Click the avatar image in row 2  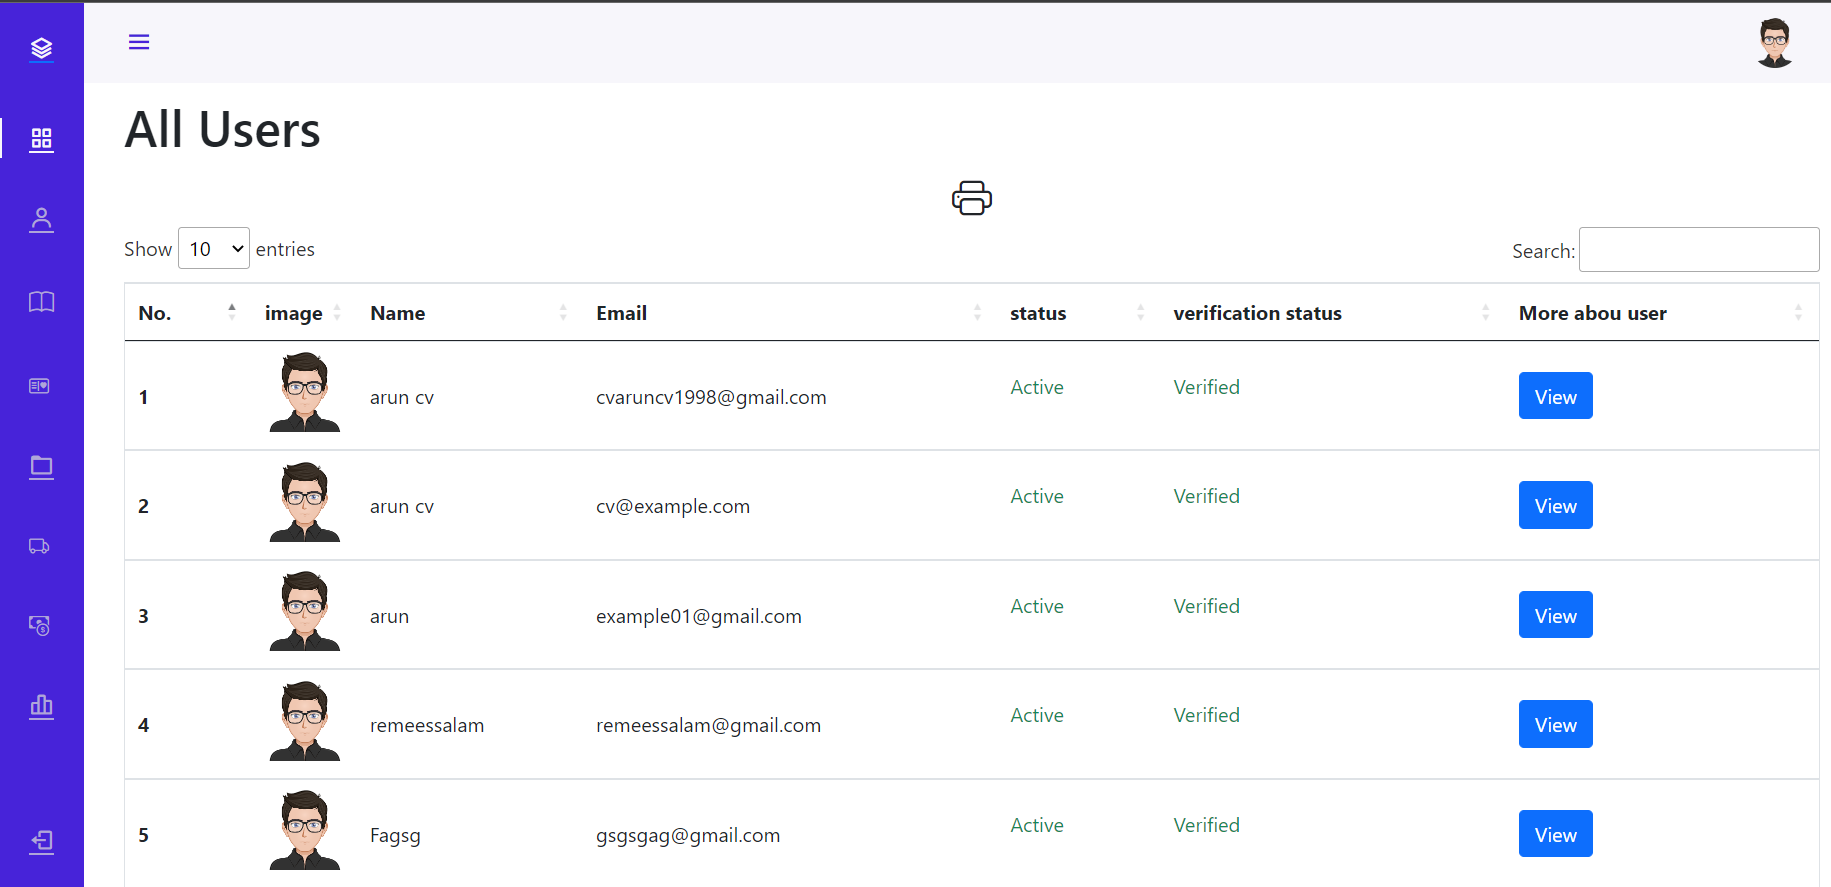[305, 502]
